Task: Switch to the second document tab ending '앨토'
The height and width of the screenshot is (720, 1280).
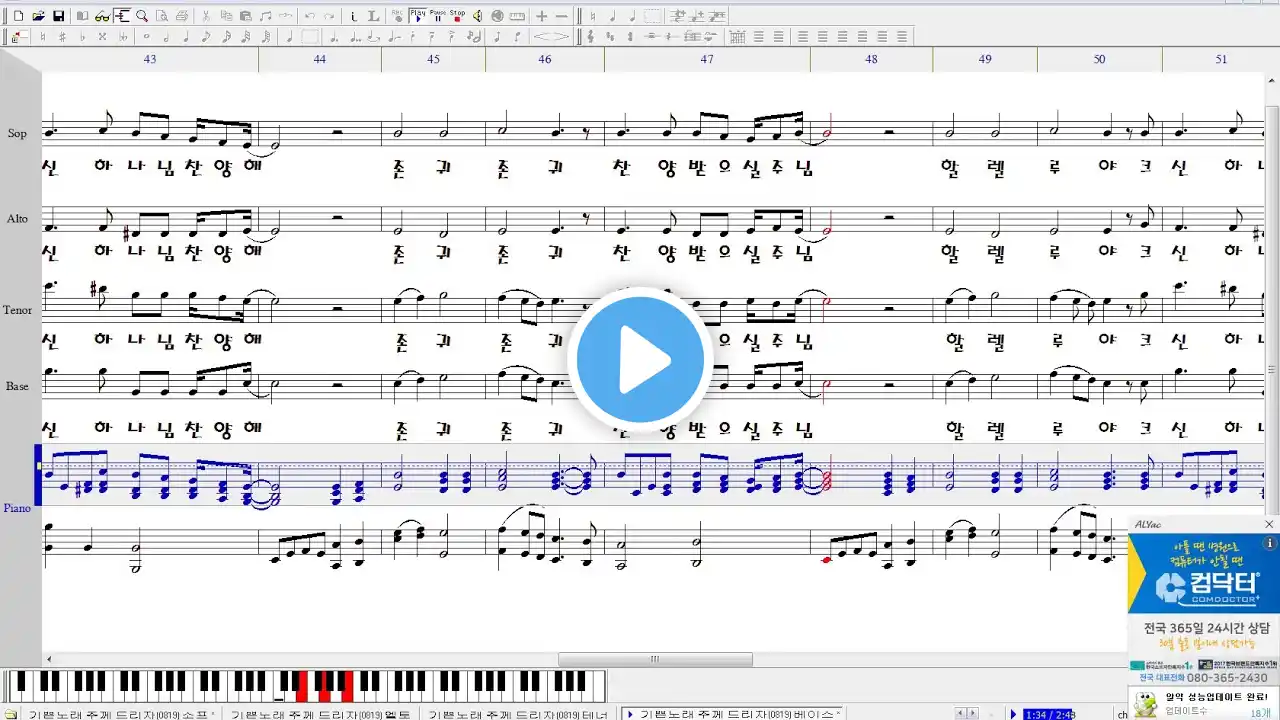Action: (x=320, y=714)
